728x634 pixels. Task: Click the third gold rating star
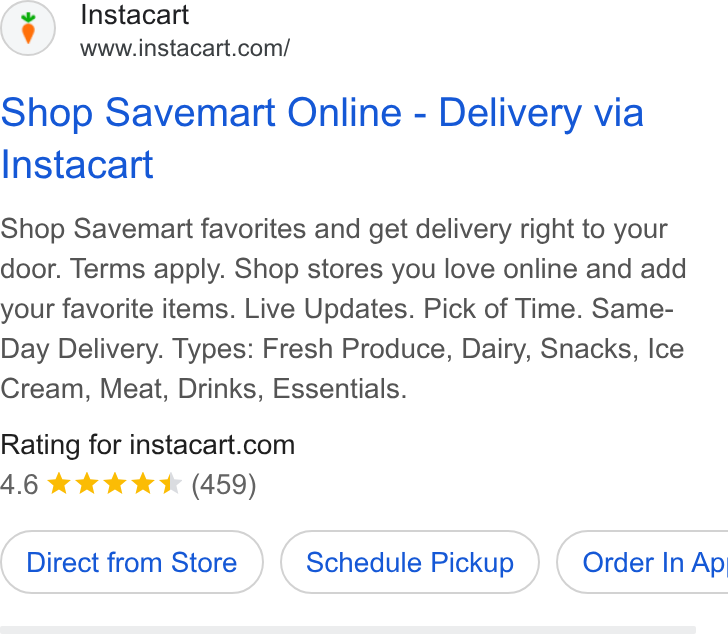115,483
